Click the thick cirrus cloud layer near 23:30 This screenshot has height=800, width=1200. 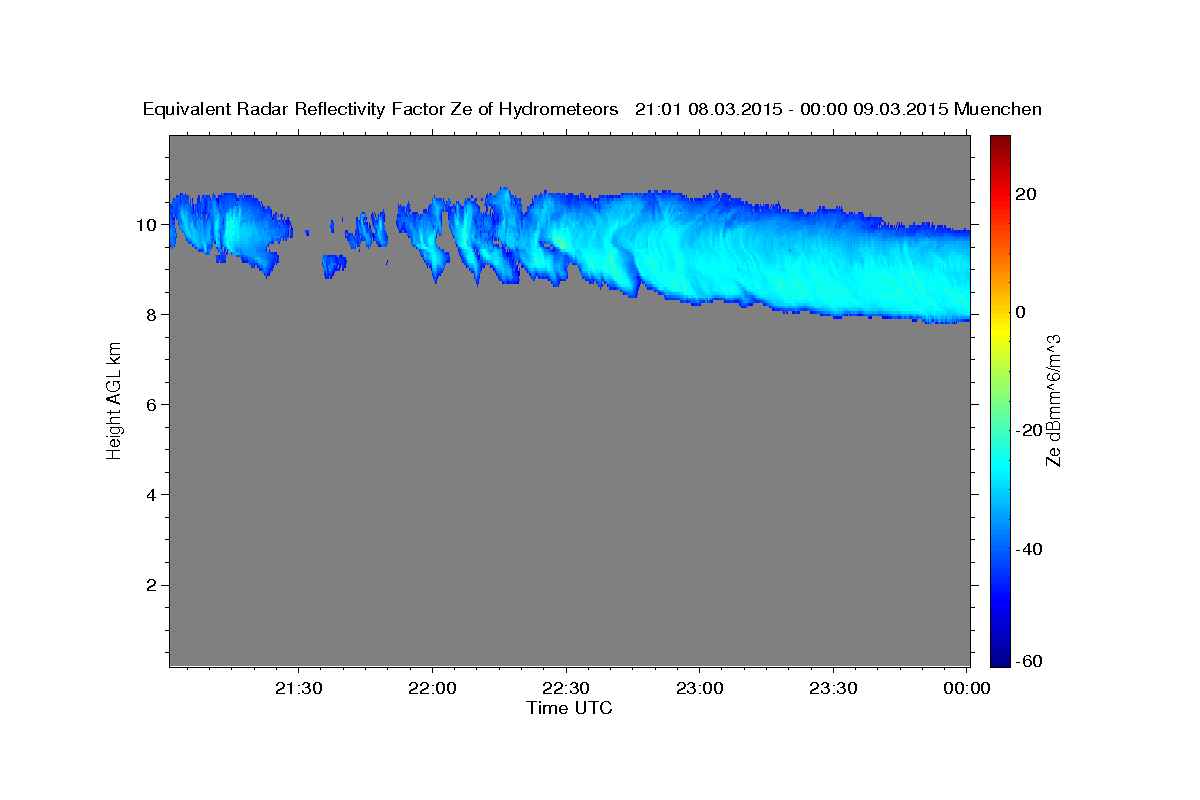[835, 265]
